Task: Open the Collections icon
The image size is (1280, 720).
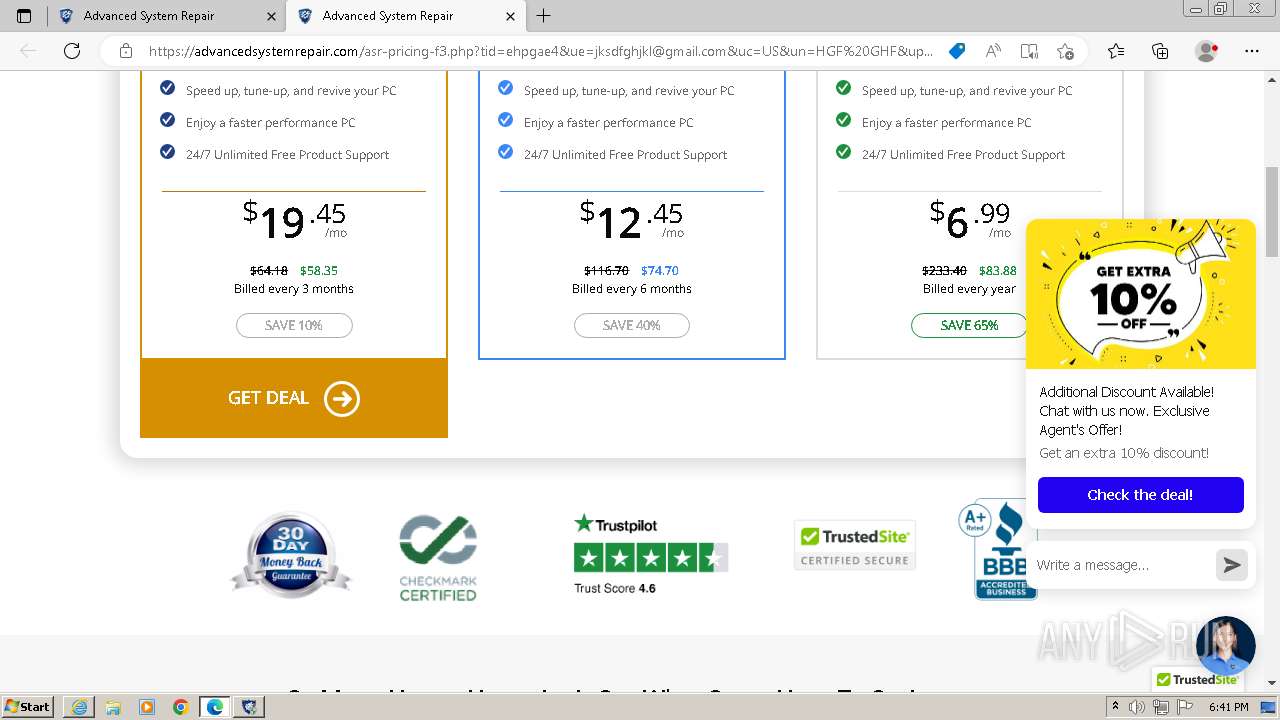Action: pyautogui.click(x=1160, y=51)
